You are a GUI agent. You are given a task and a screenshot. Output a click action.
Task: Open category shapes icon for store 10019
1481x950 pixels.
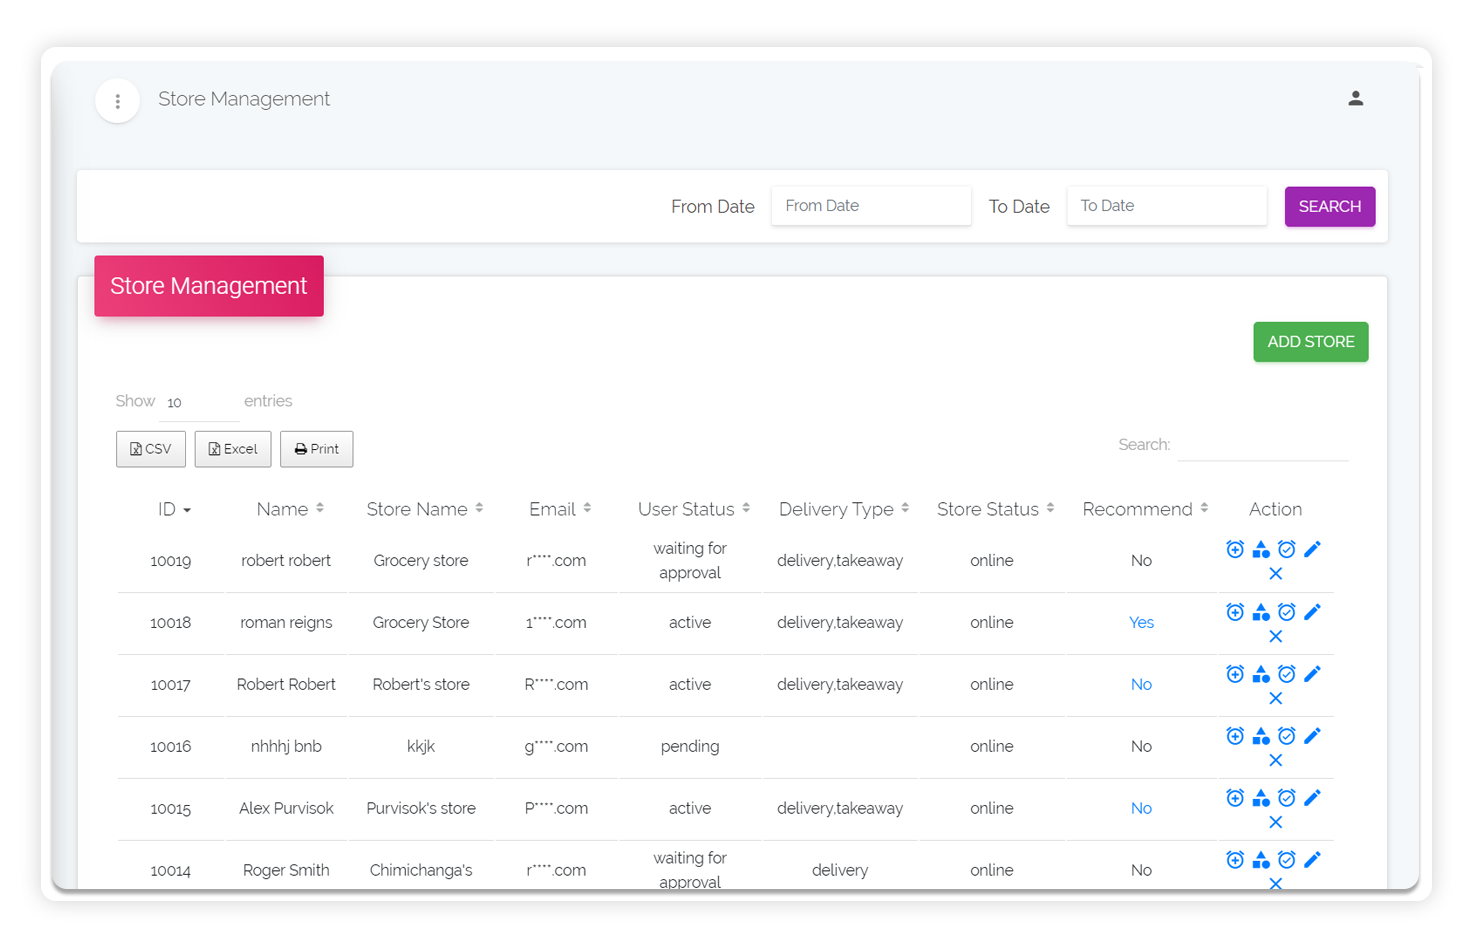(1261, 549)
